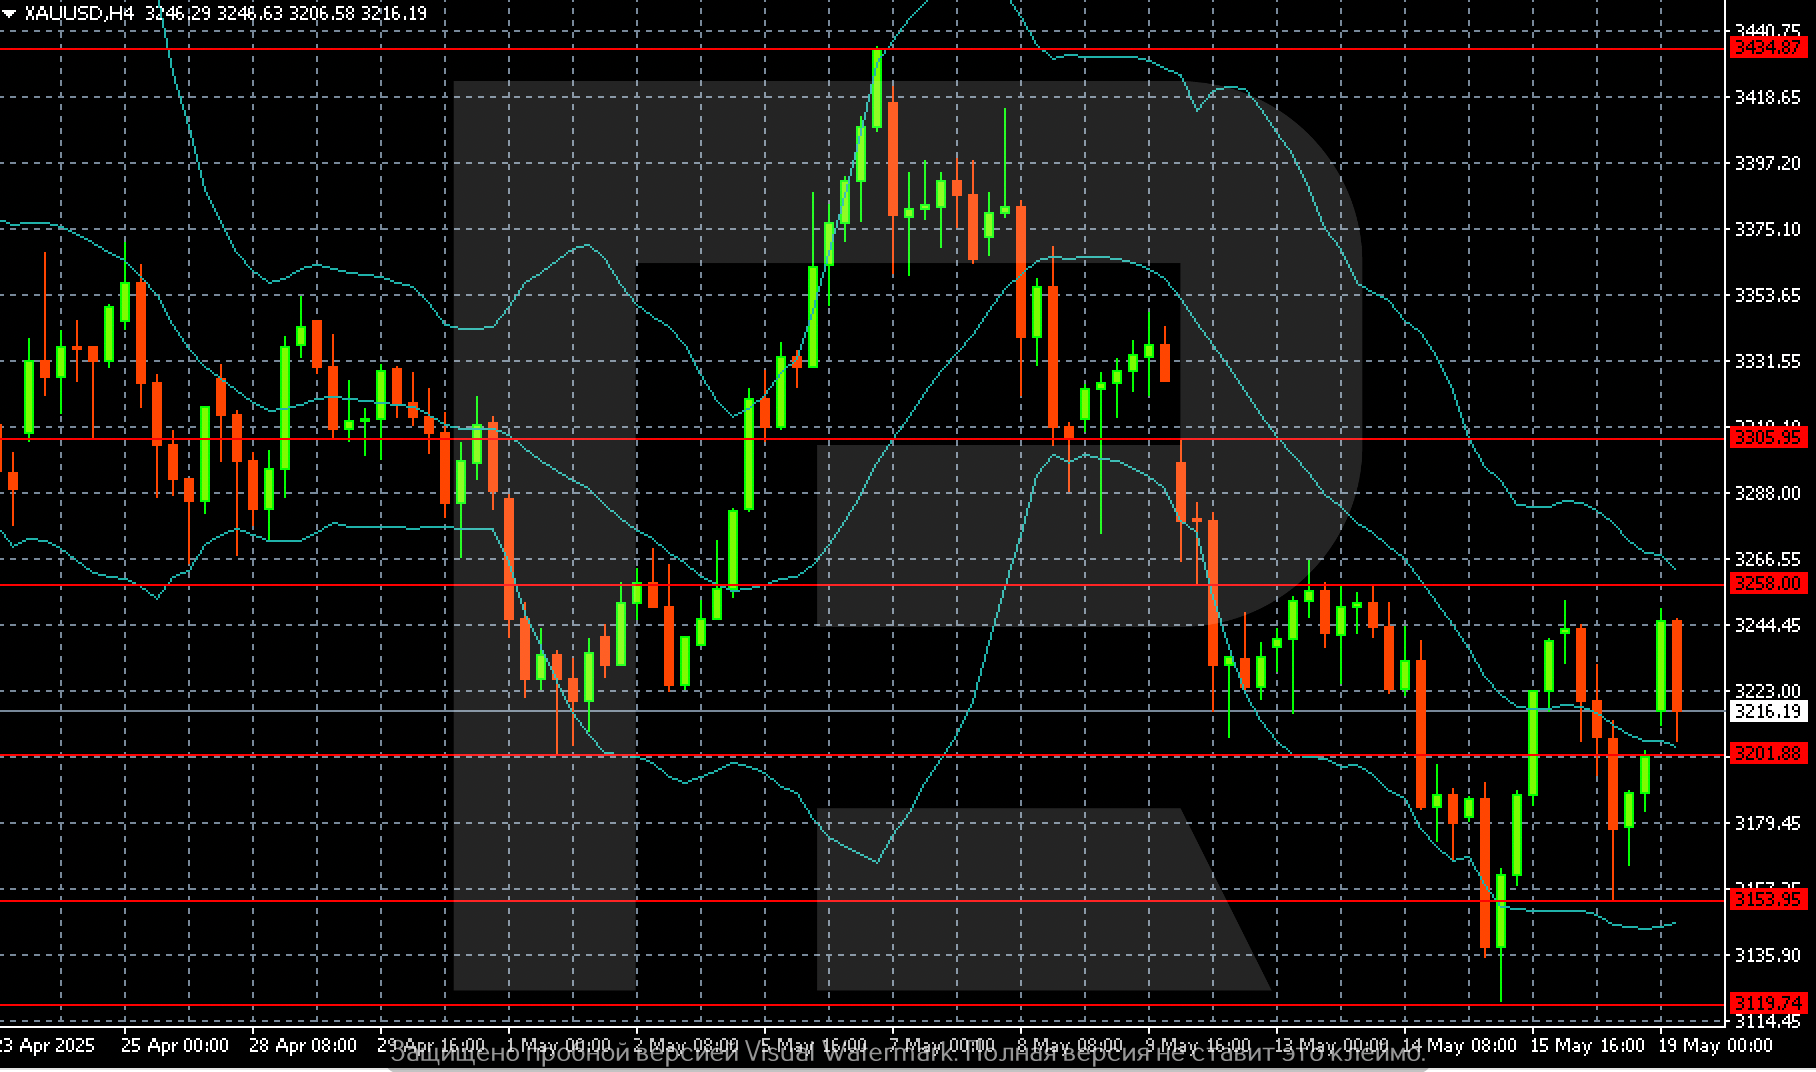This screenshot has width=1816, height=1072.
Task: Select the 3119.74 support level label
Action: coord(1768,1003)
